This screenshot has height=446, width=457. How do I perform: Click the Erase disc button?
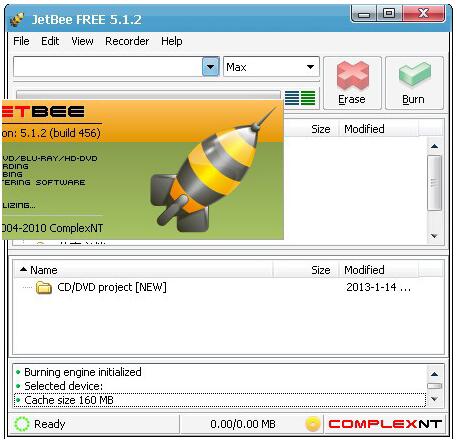pyautogui.click(x=352, y=83)
